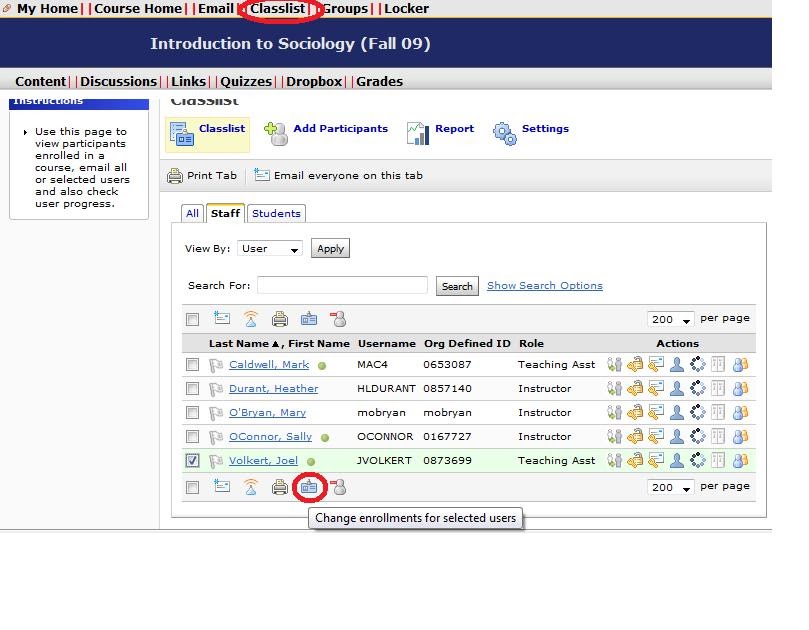
Task: Click the Classlist tool icon
Action: [182, 134]
